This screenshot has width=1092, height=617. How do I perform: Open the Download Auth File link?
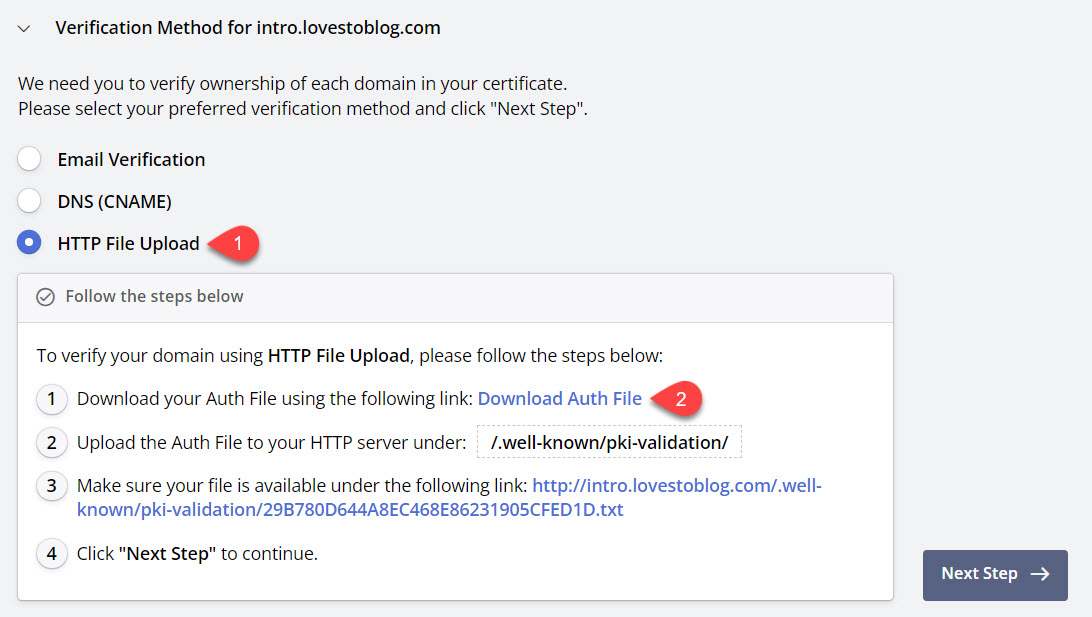559,398
